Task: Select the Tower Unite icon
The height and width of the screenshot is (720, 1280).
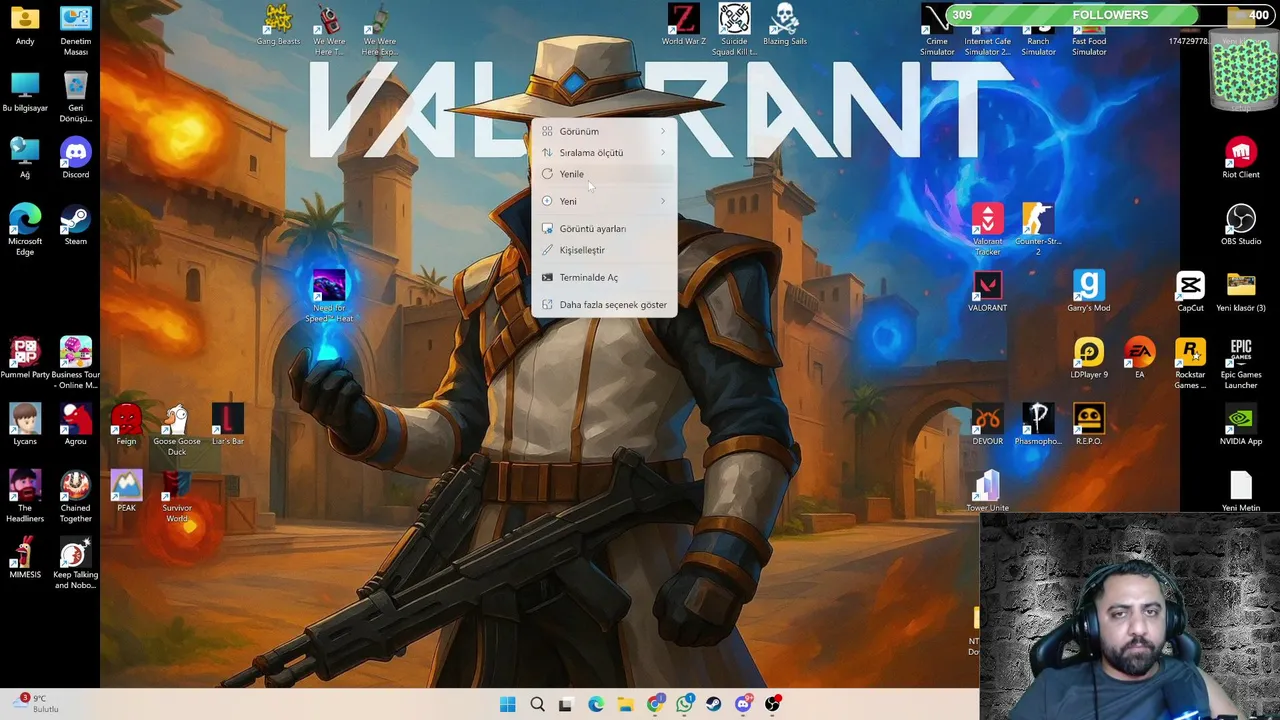Action: coord(987,492)
